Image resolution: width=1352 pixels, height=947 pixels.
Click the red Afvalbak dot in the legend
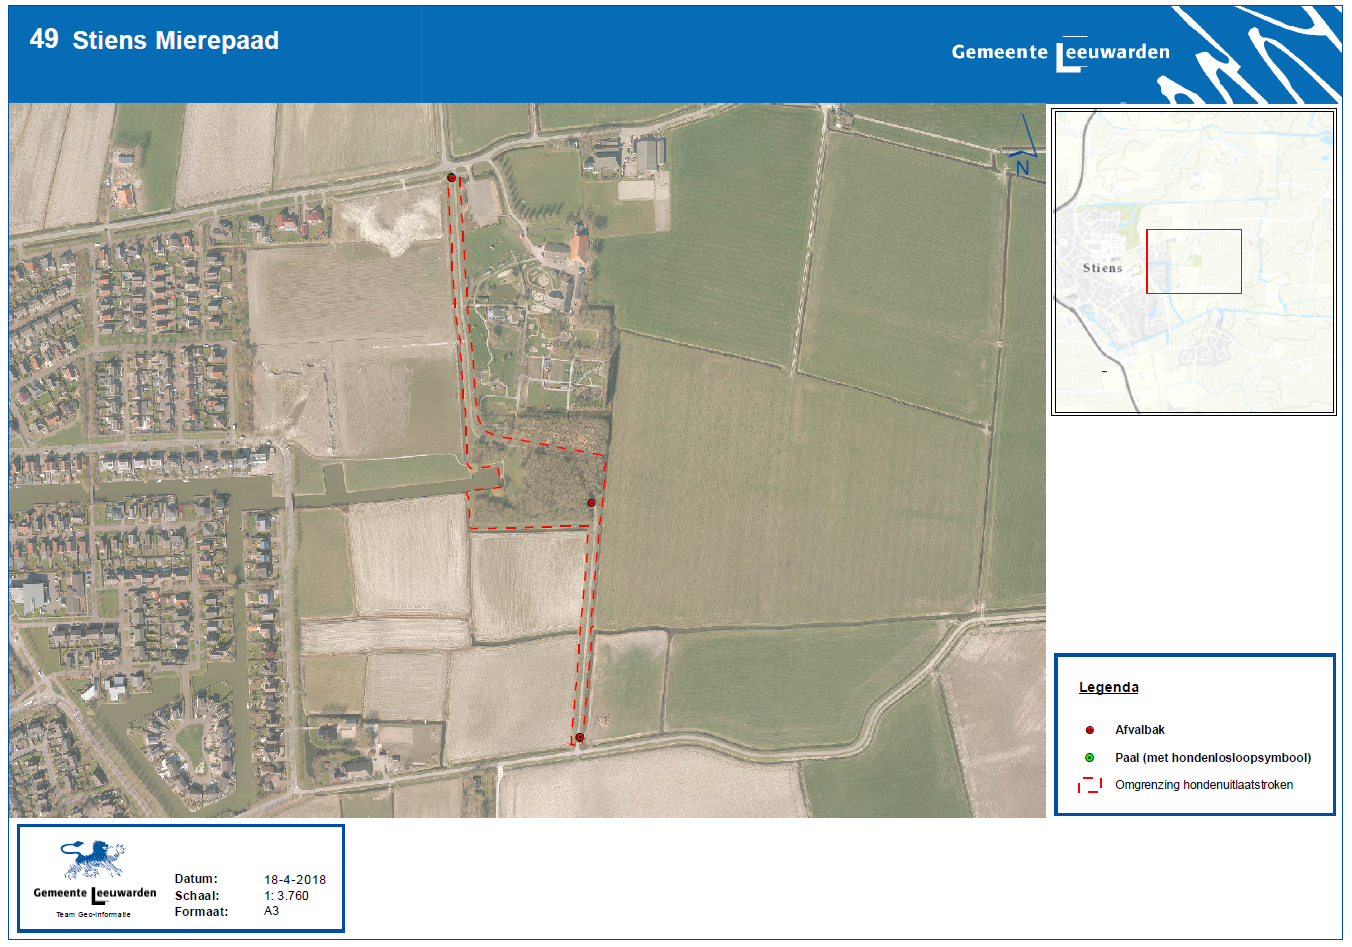[x=1090, y=730]
